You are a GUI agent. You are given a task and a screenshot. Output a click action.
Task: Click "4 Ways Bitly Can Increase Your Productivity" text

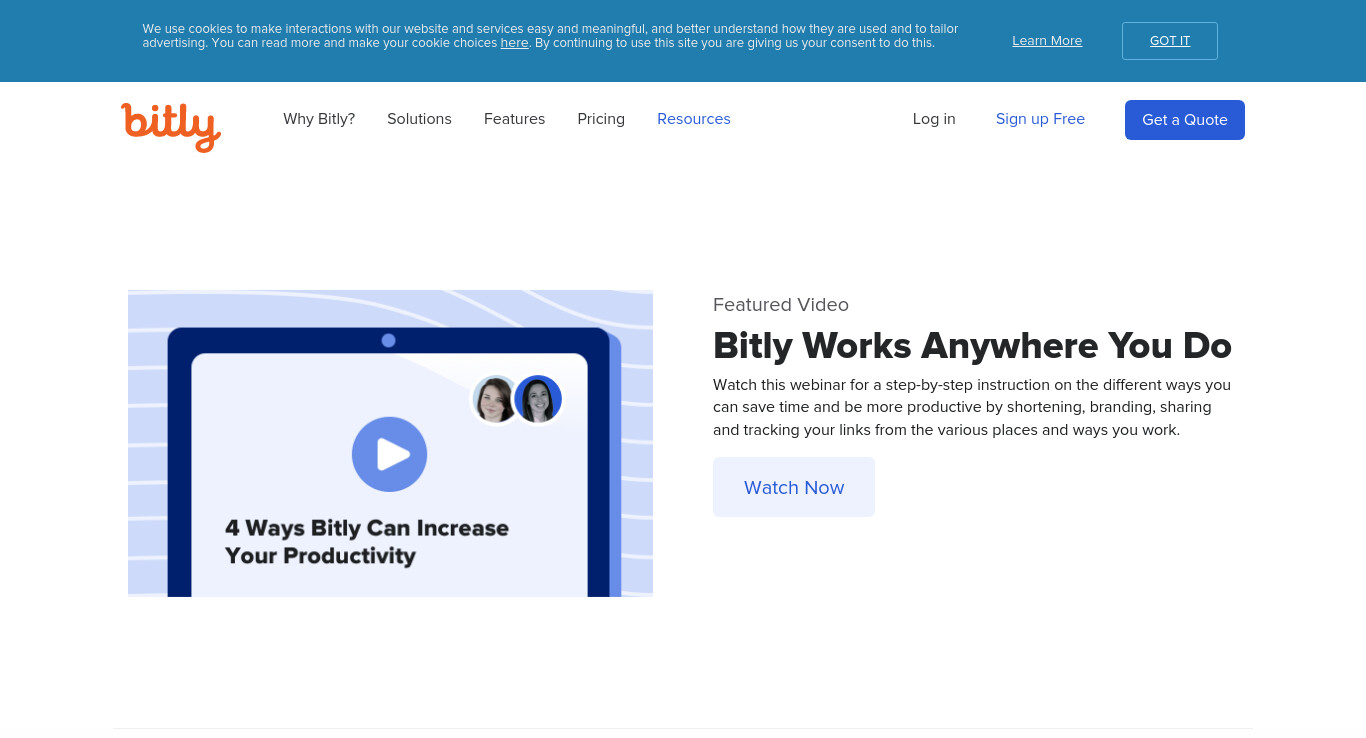click(367, 542)
